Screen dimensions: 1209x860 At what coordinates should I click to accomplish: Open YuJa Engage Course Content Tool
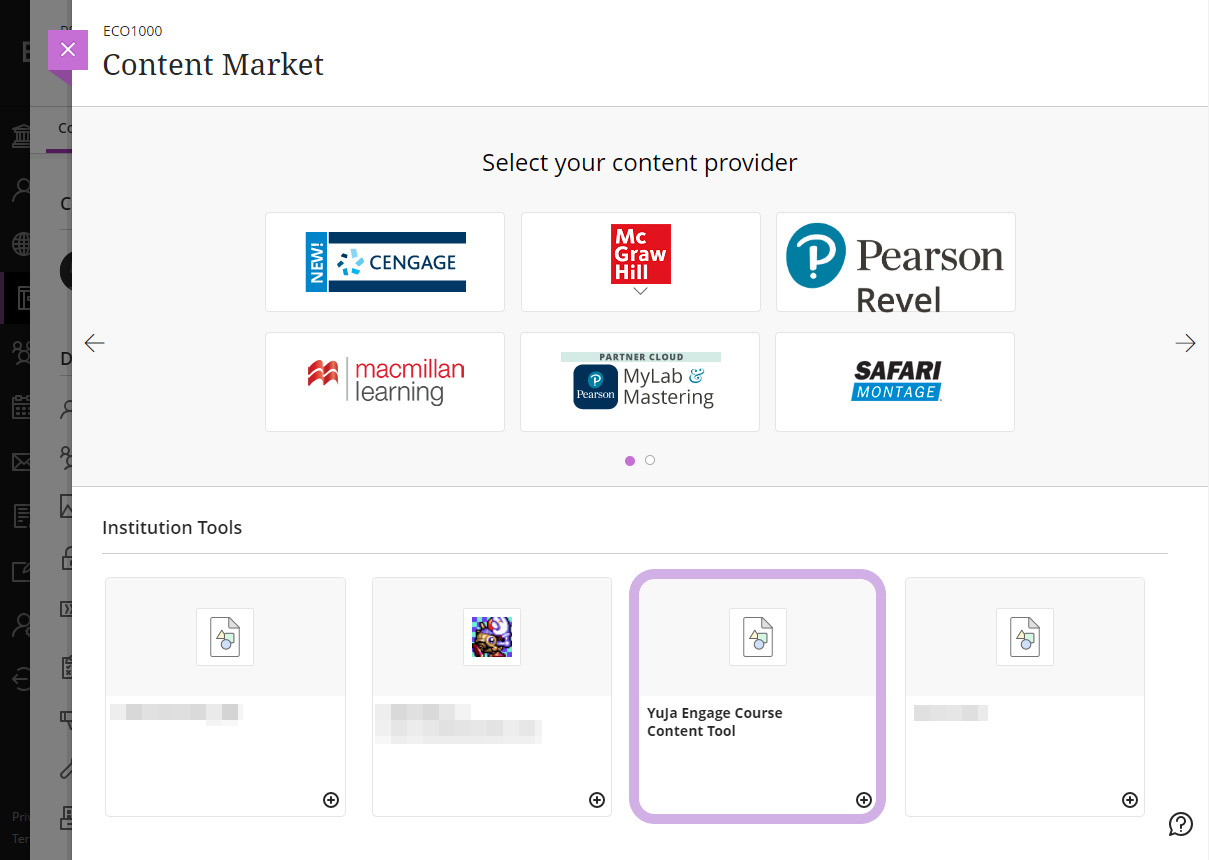(x=758, y=697)
